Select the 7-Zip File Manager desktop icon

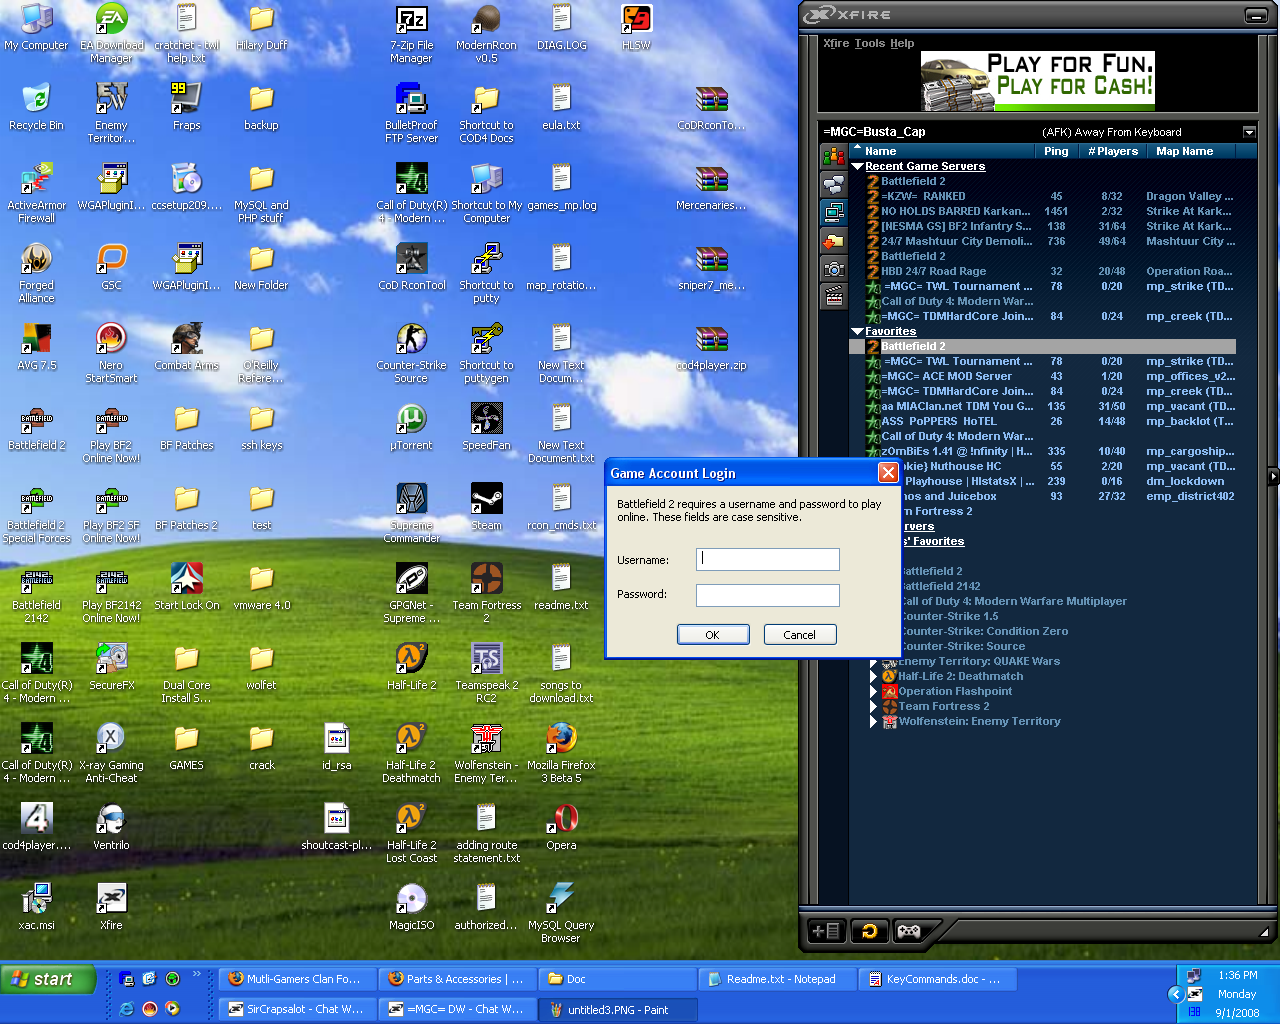(x=411, y=32)
